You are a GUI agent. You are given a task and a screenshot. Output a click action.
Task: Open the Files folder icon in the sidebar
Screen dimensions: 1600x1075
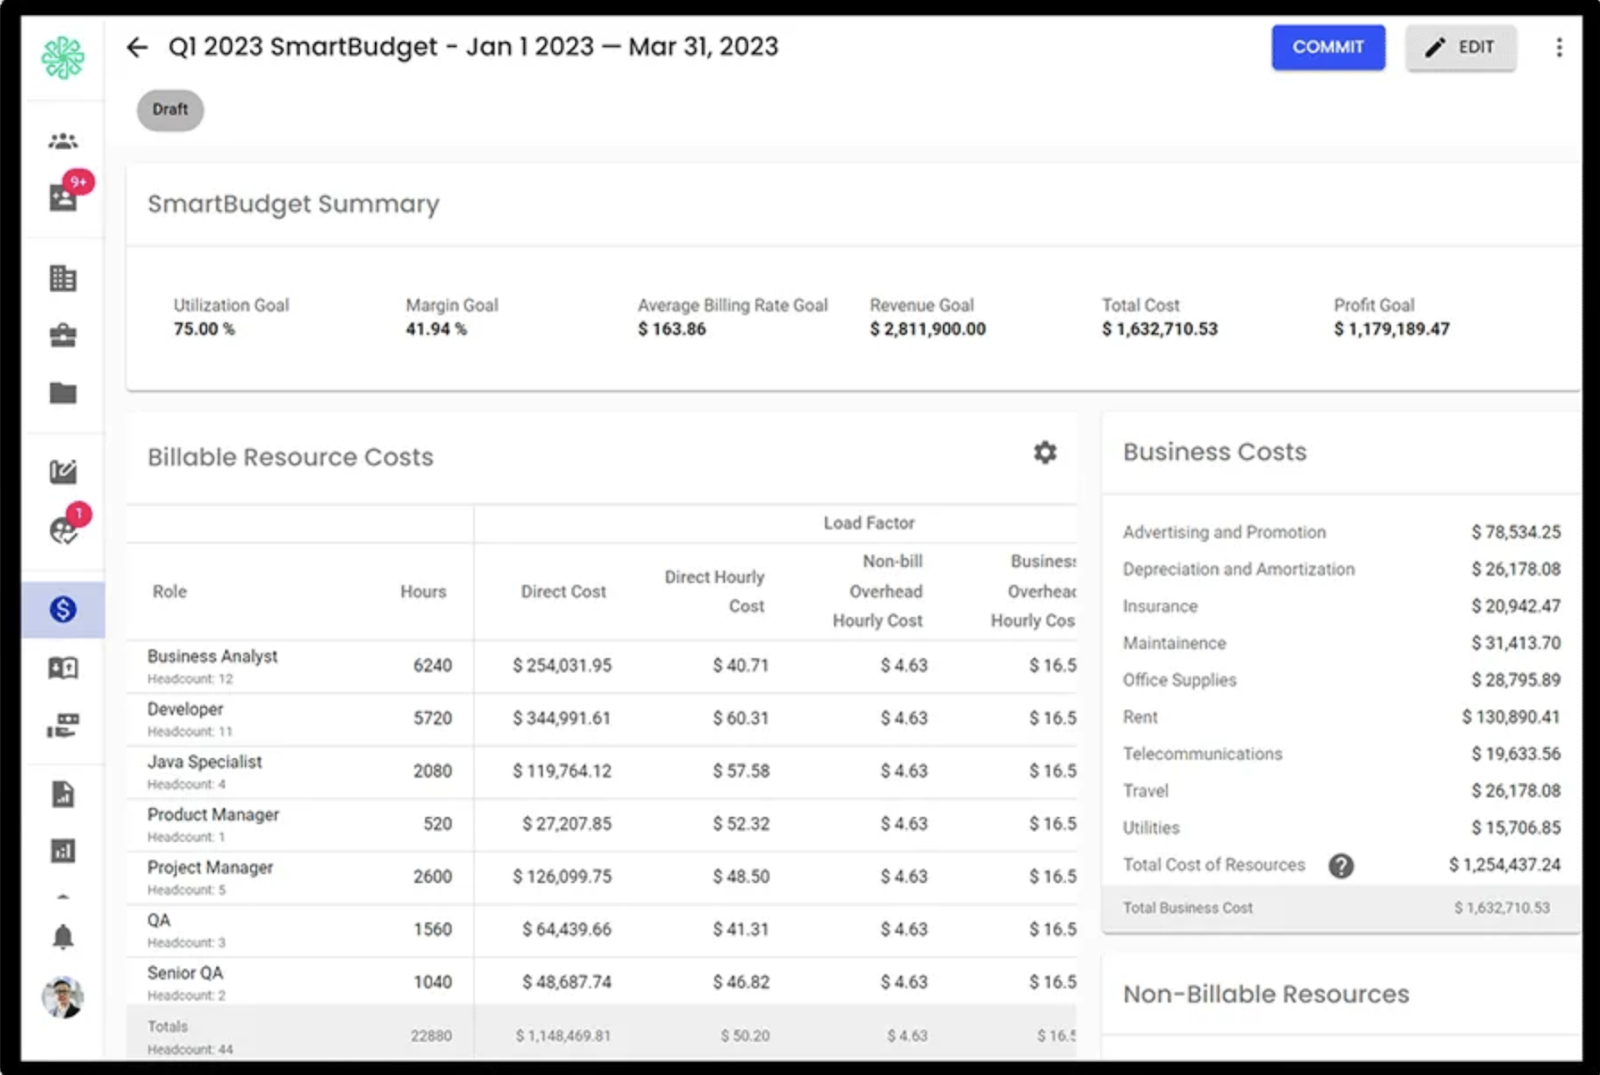click(x=63, y=394)
